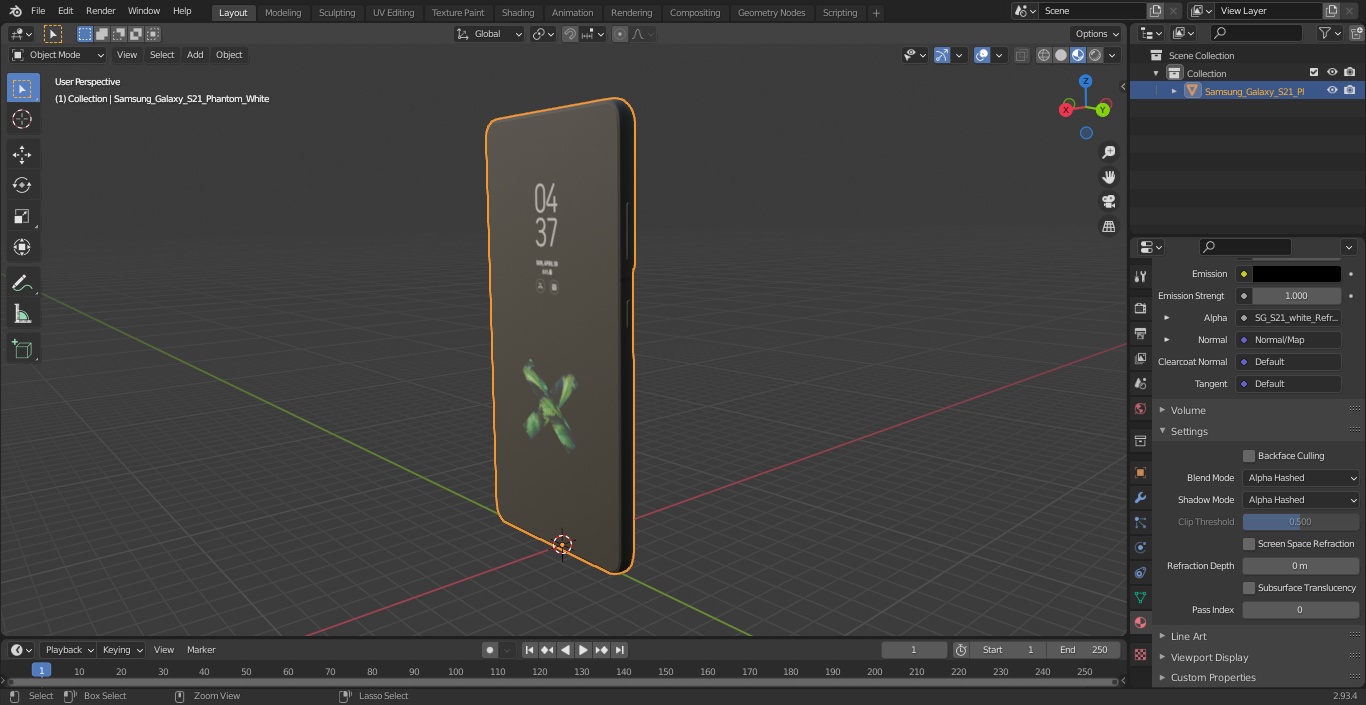Viewport: 1366px width, 705px height.
Task: Switch to the Sculpting workspace tab
Action: (337, 13)
